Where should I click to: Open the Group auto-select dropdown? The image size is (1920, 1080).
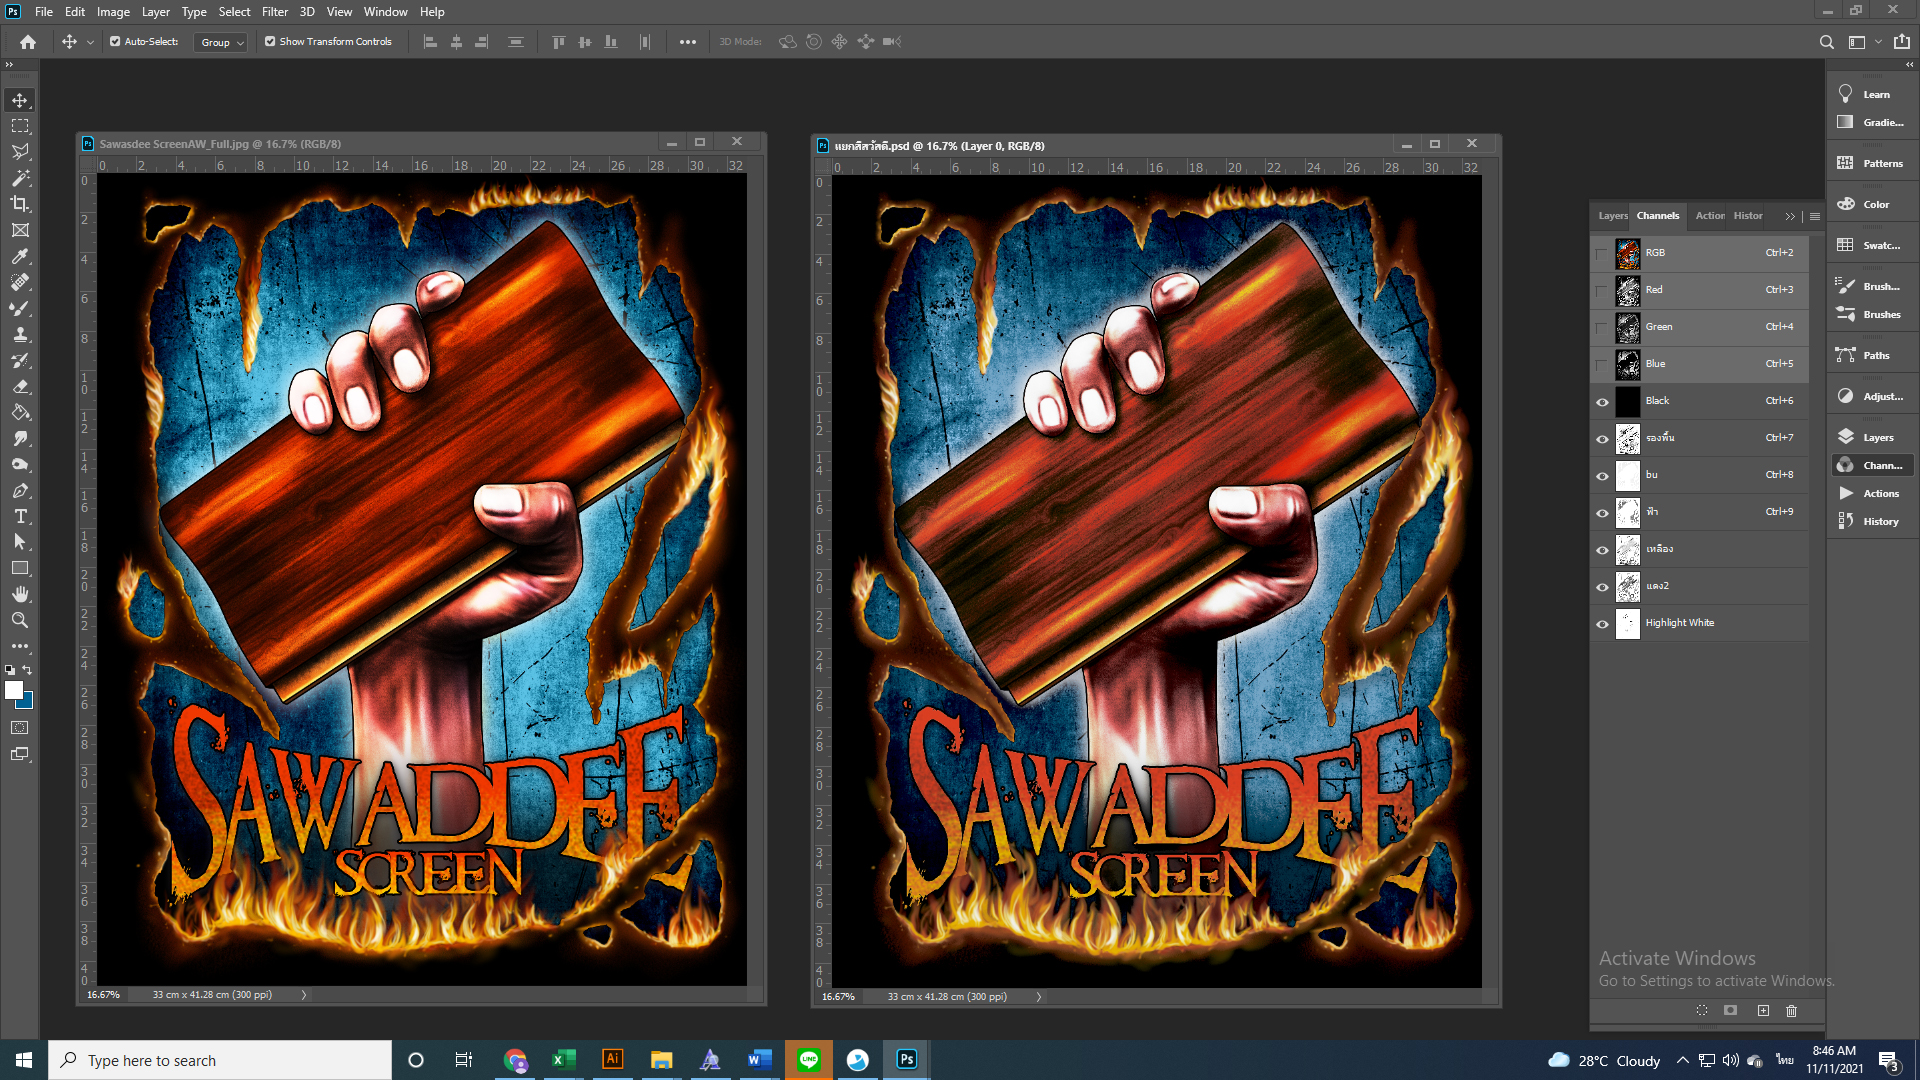[220, 42]
